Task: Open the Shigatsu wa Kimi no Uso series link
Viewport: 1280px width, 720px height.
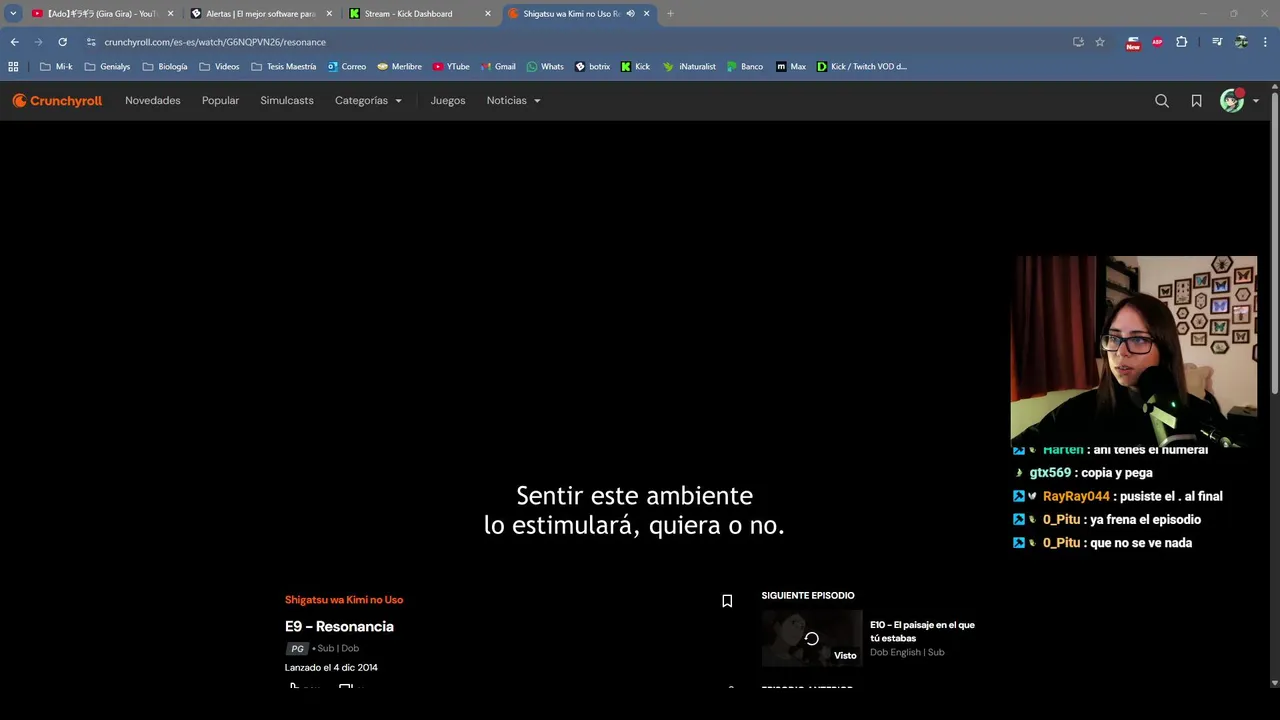Action: pos(344,600)
